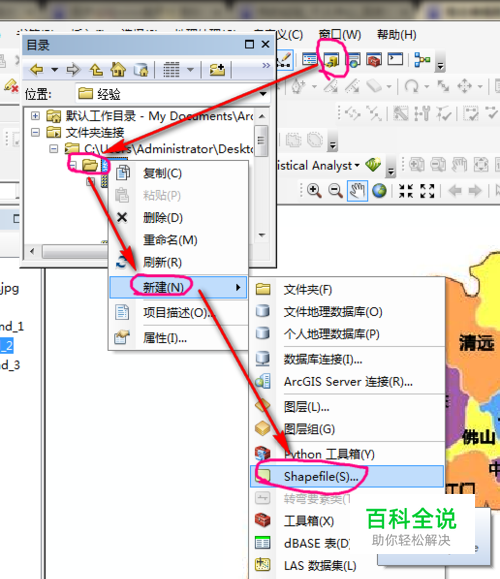
Task: Click the Geostatistical wizard diamond icon
Action: (373, 165)
